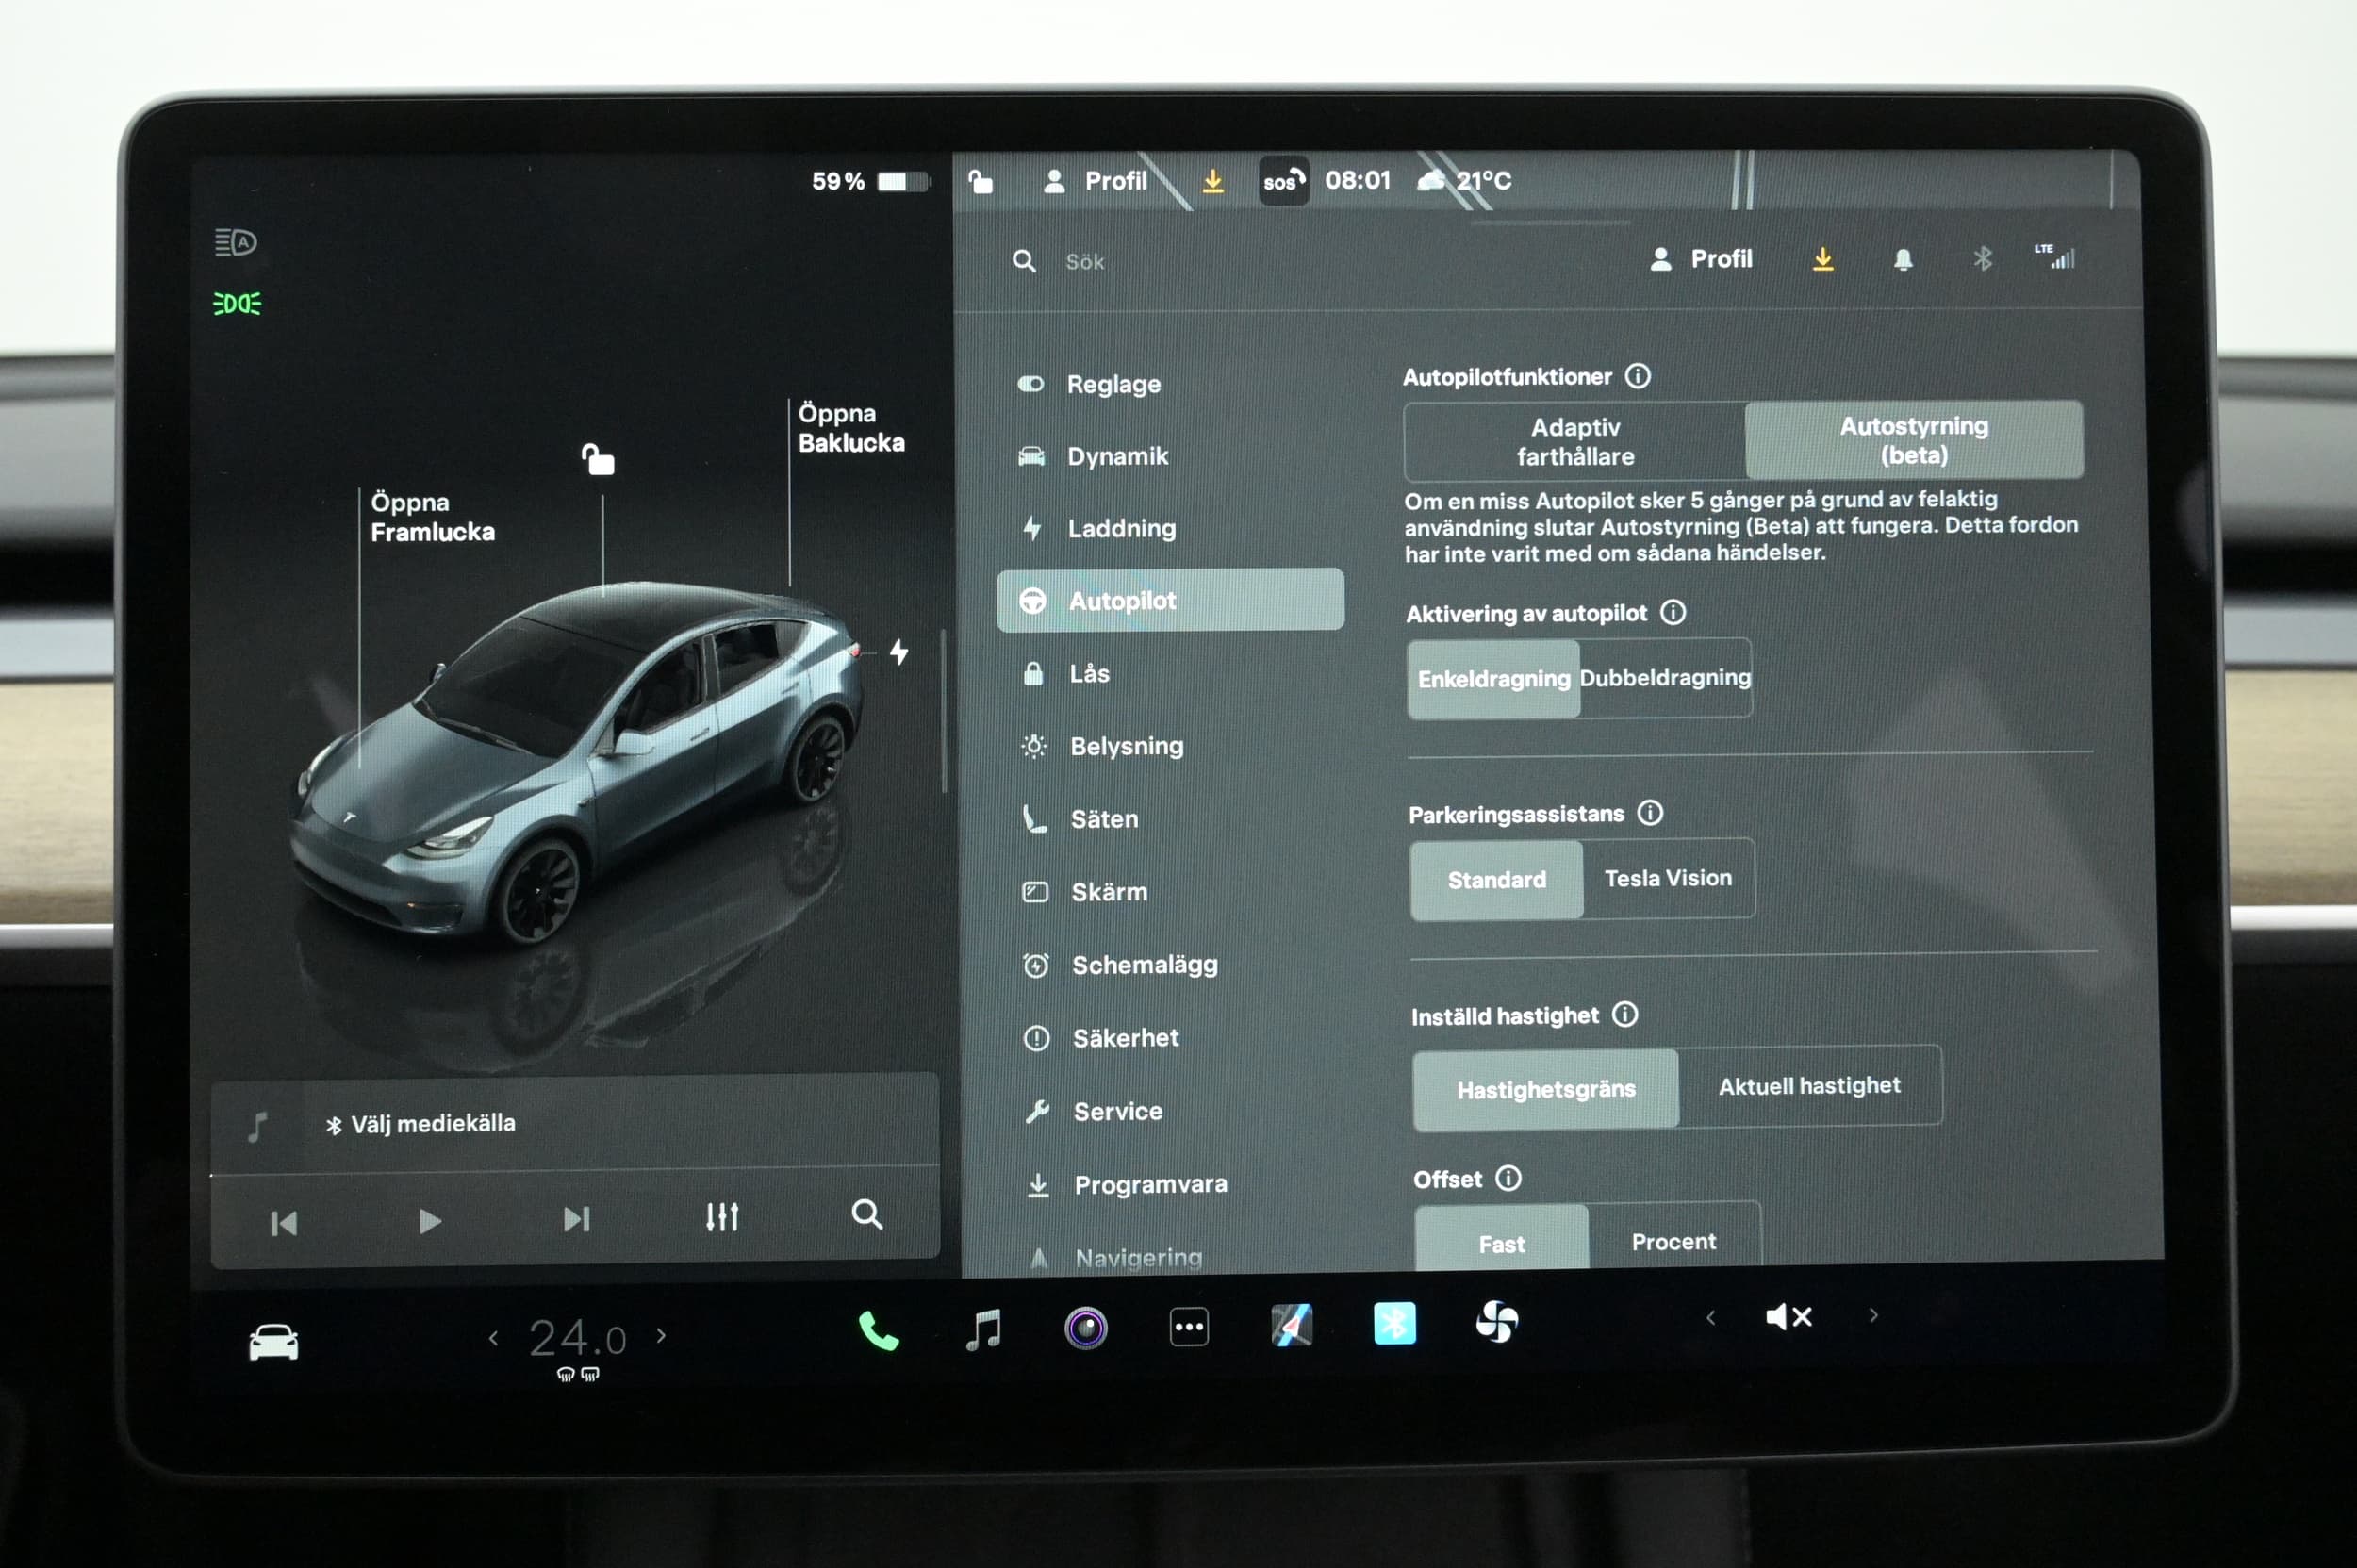Show info for Aktivering av autopilot

pos(1673,612)
